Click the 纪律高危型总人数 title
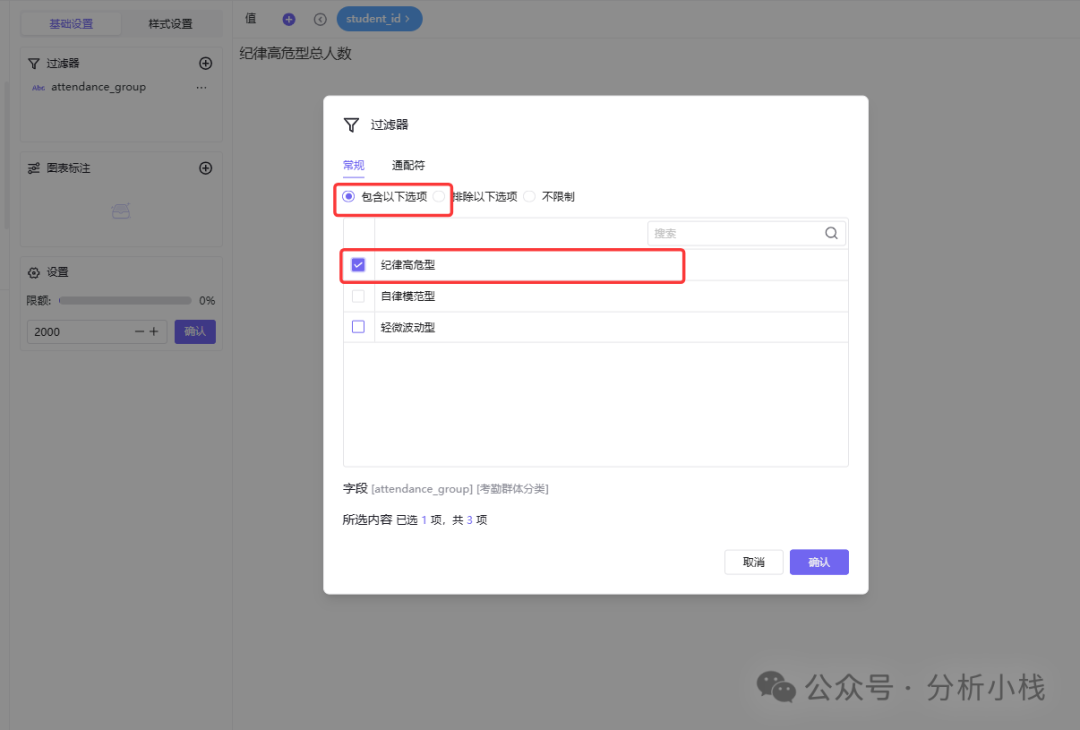 295,54
